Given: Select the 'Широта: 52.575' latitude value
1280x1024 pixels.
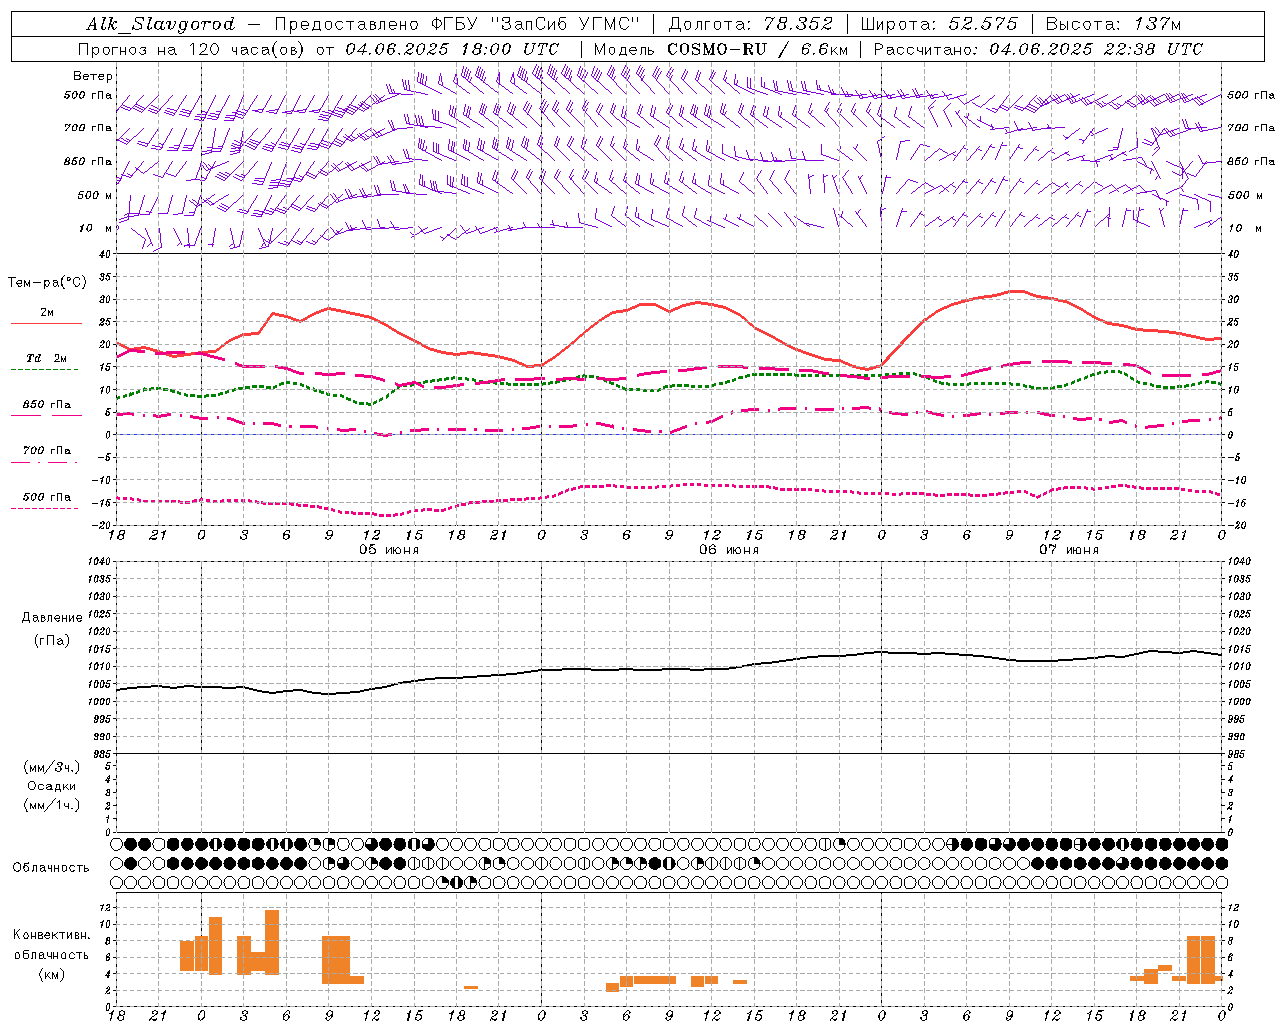Looking at the screenshot, I should [x=938, y=24].
